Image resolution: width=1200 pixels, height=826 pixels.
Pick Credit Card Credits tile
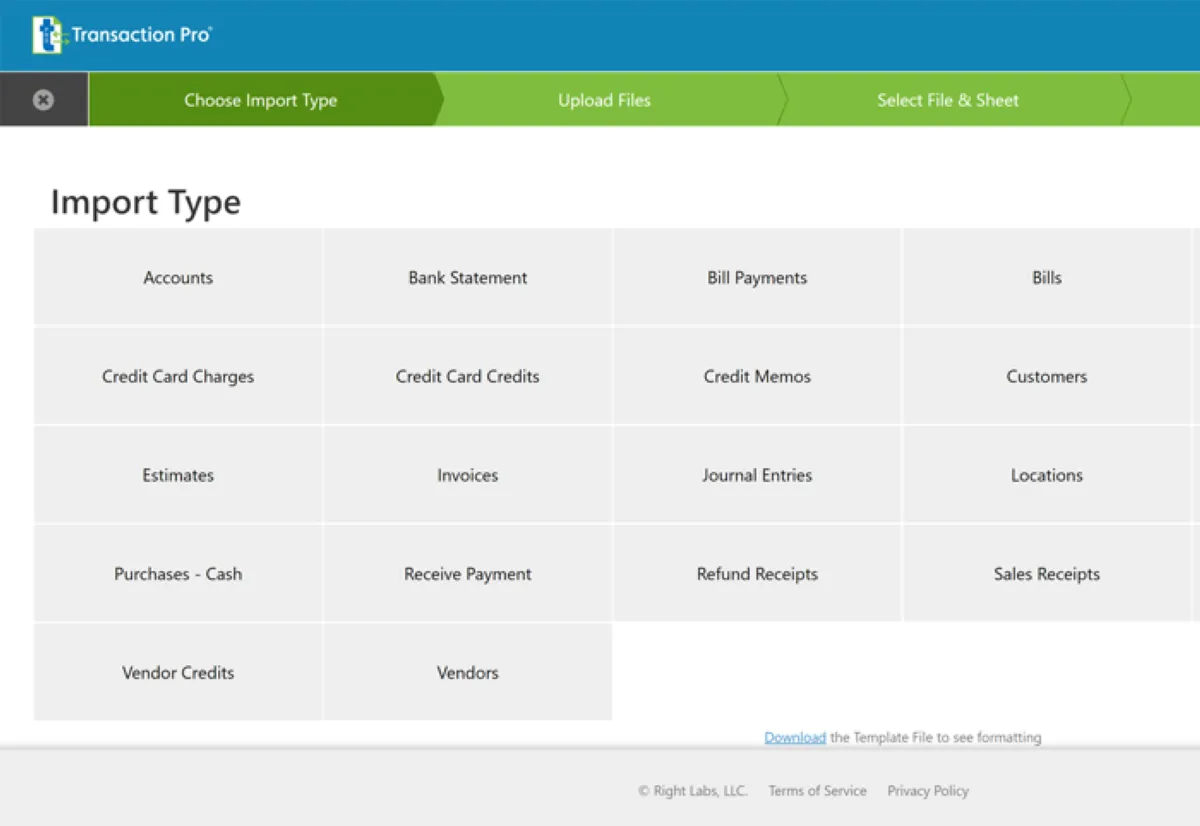click(468, 377)
